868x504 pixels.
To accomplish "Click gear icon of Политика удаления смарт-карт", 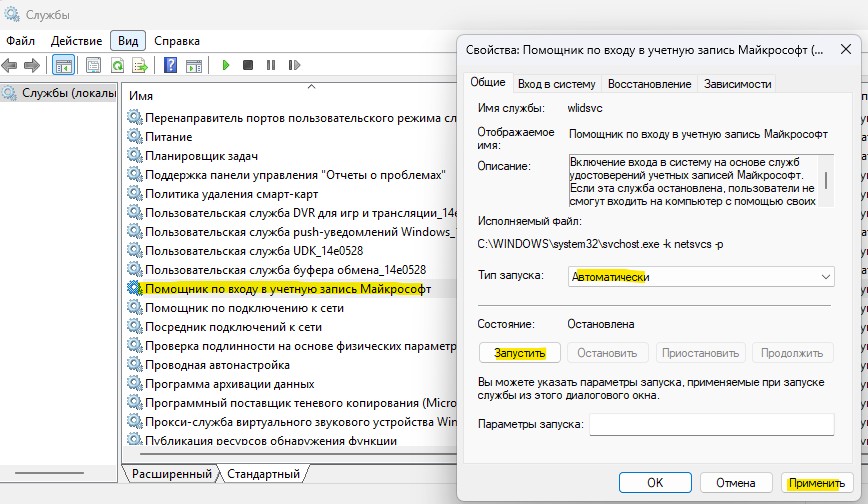I will 135,194.
